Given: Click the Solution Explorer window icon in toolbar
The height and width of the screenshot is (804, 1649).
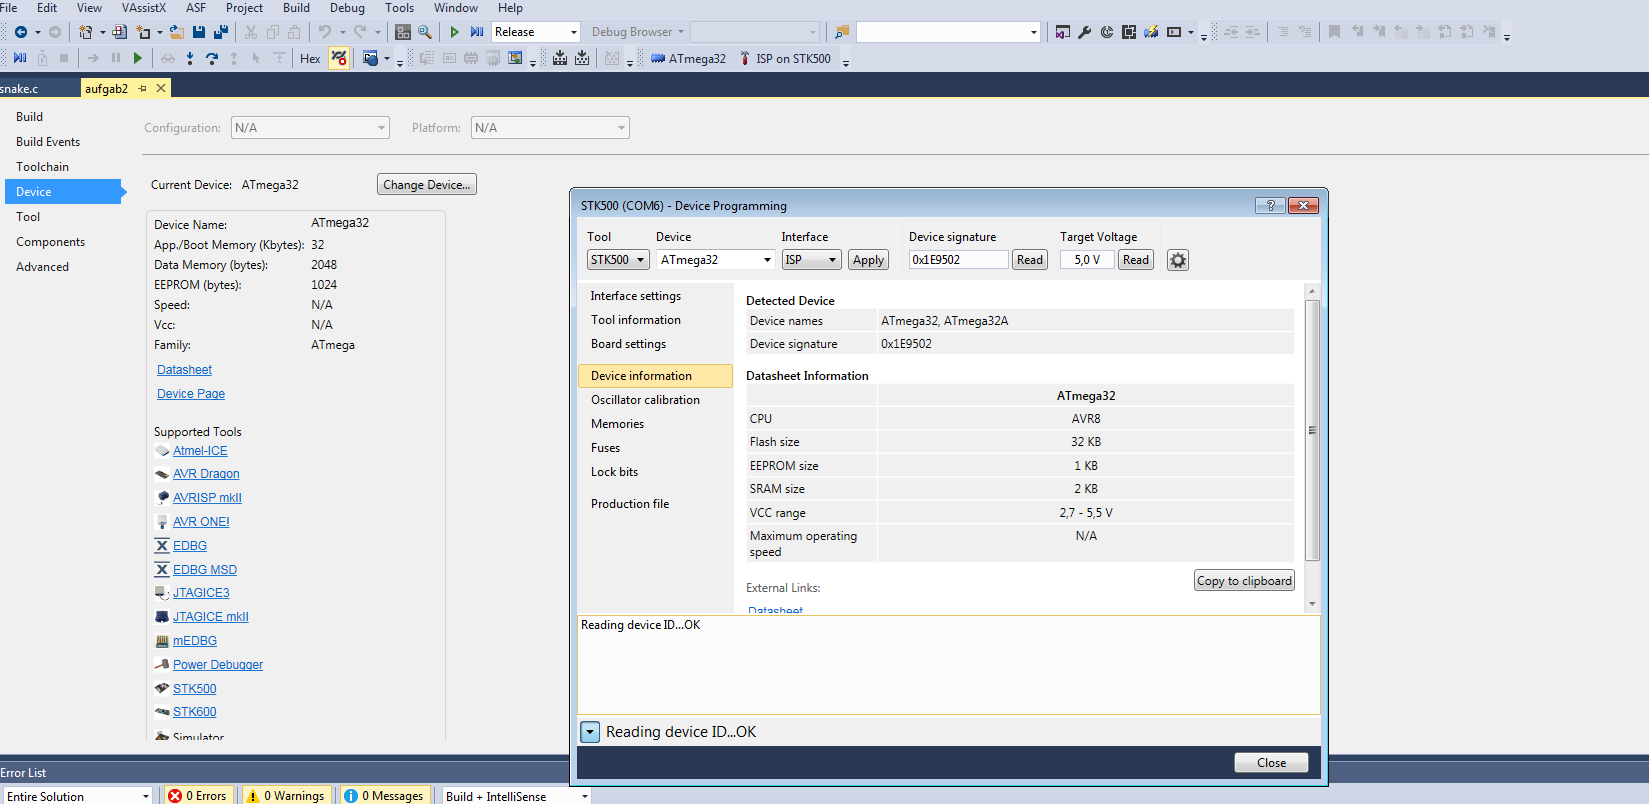Looking at the screenshot, I should pyautogui.click(x=1063, y=32).
